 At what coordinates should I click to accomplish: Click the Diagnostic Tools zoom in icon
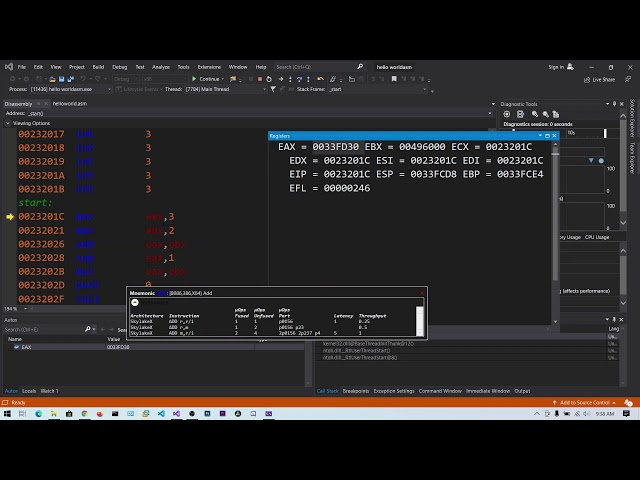[x=535, y=114]
